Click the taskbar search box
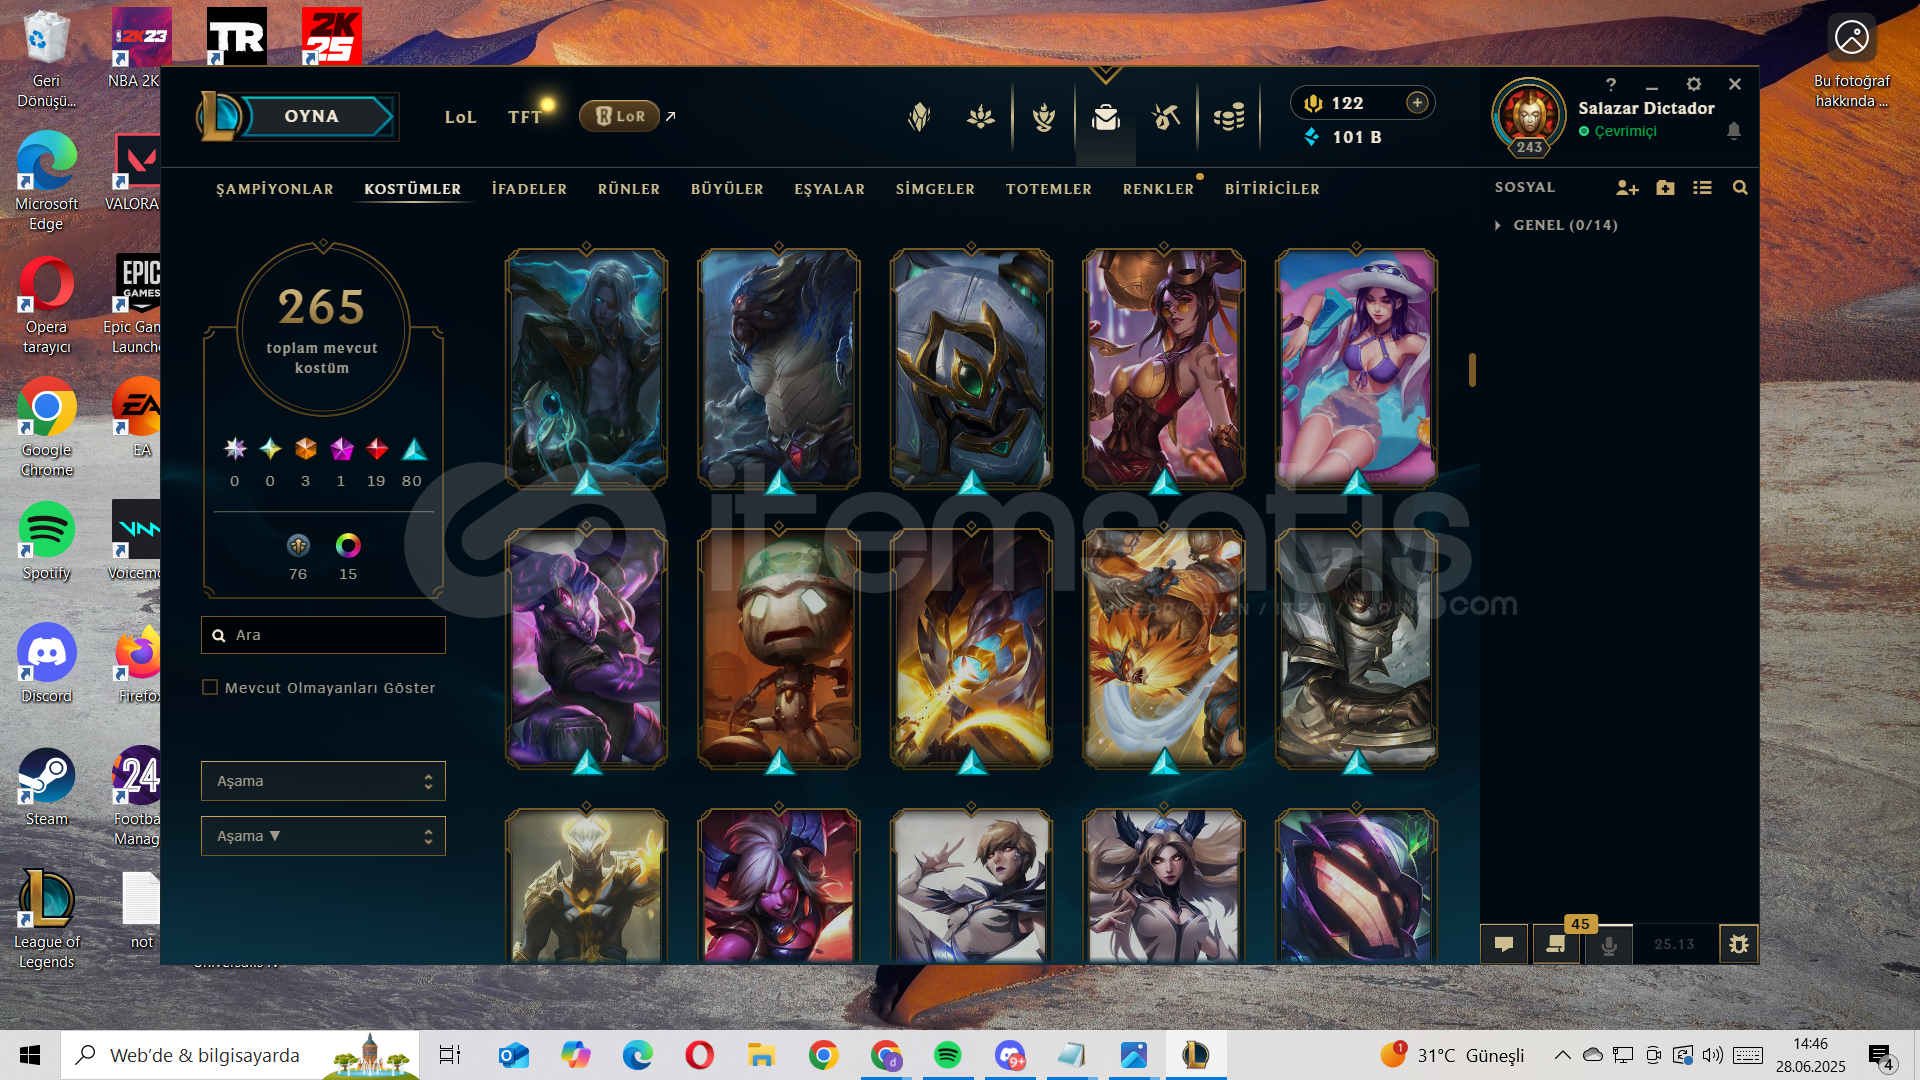The height and width of the screenshot is (1080, 1920). 240,1055
